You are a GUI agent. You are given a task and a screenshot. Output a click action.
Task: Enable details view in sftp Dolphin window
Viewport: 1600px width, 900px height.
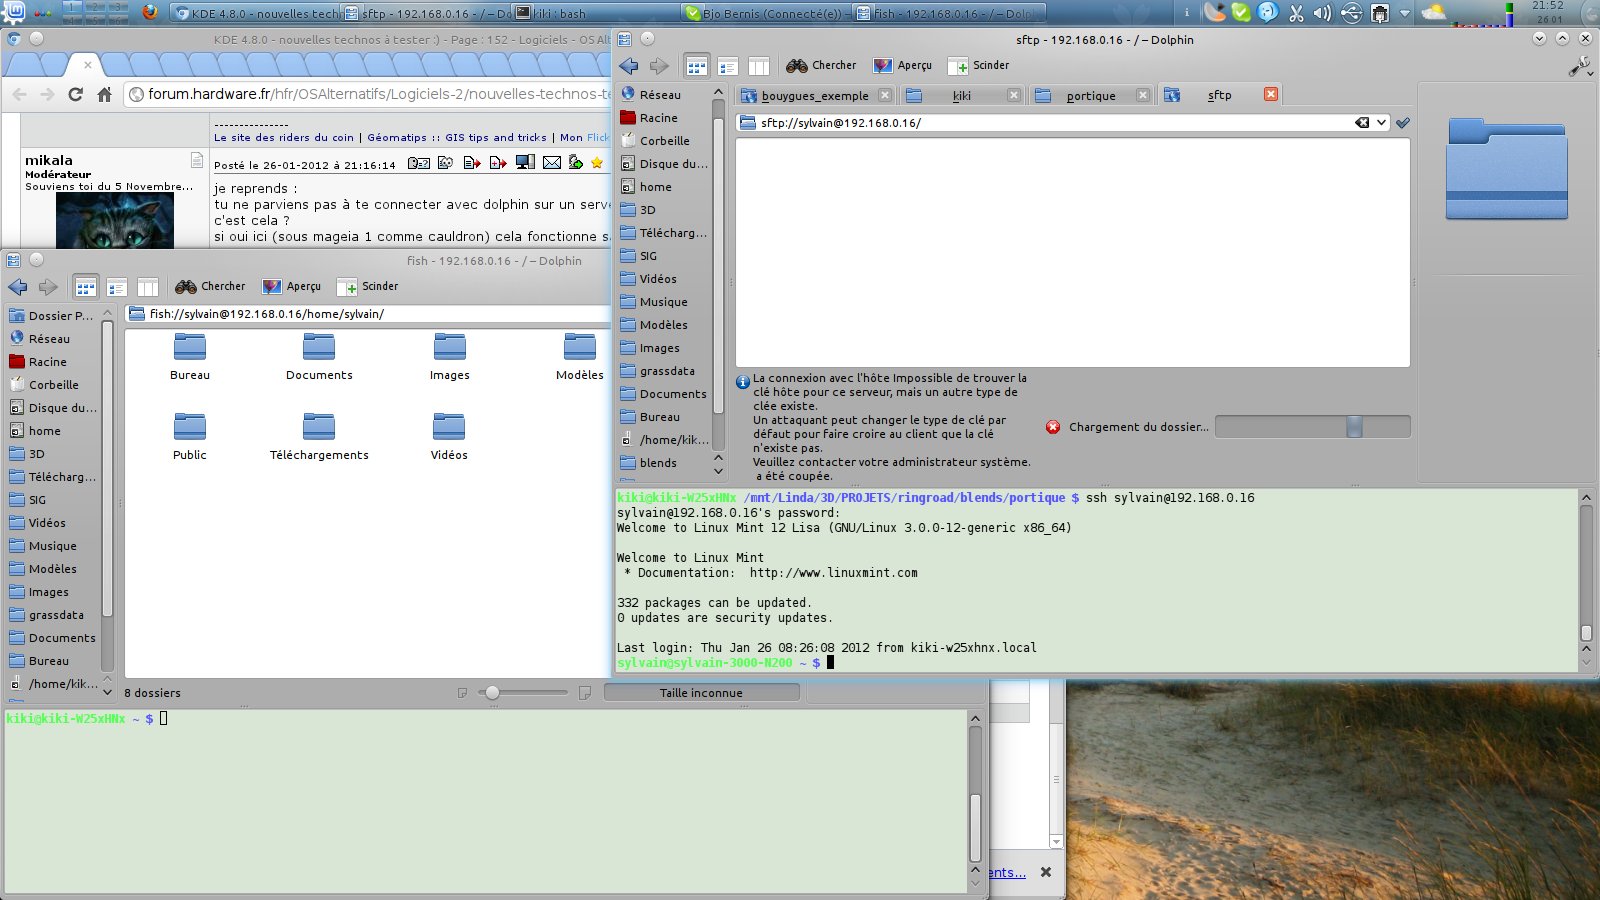727,66
